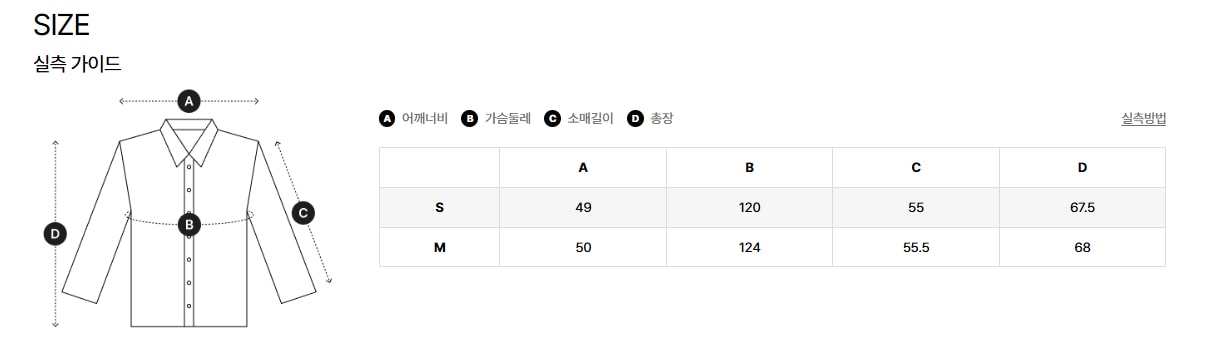Click the B icon next to 가슴둘레
The height and width of the screenshot is (363, 1215).
[470, 118]
